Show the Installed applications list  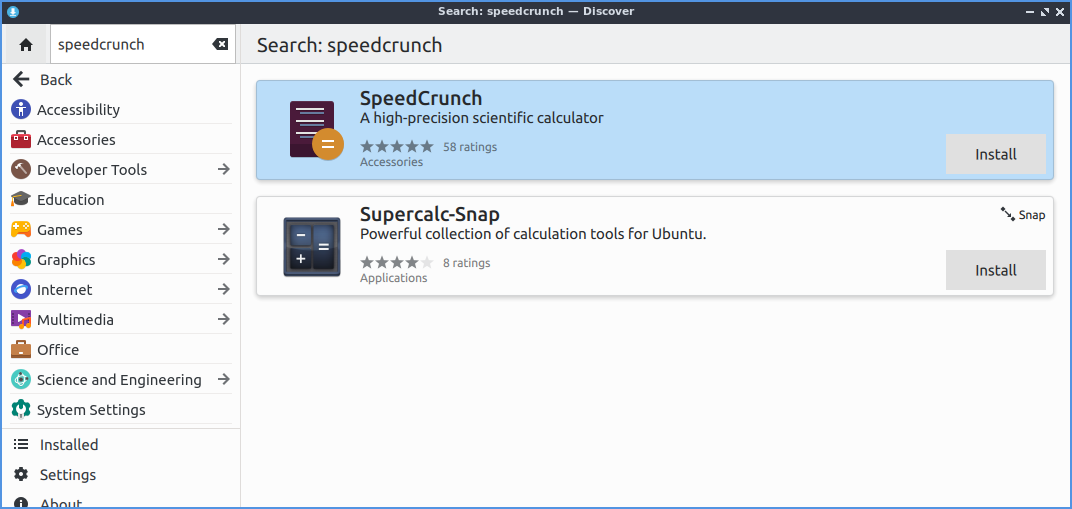click(69, 445)
